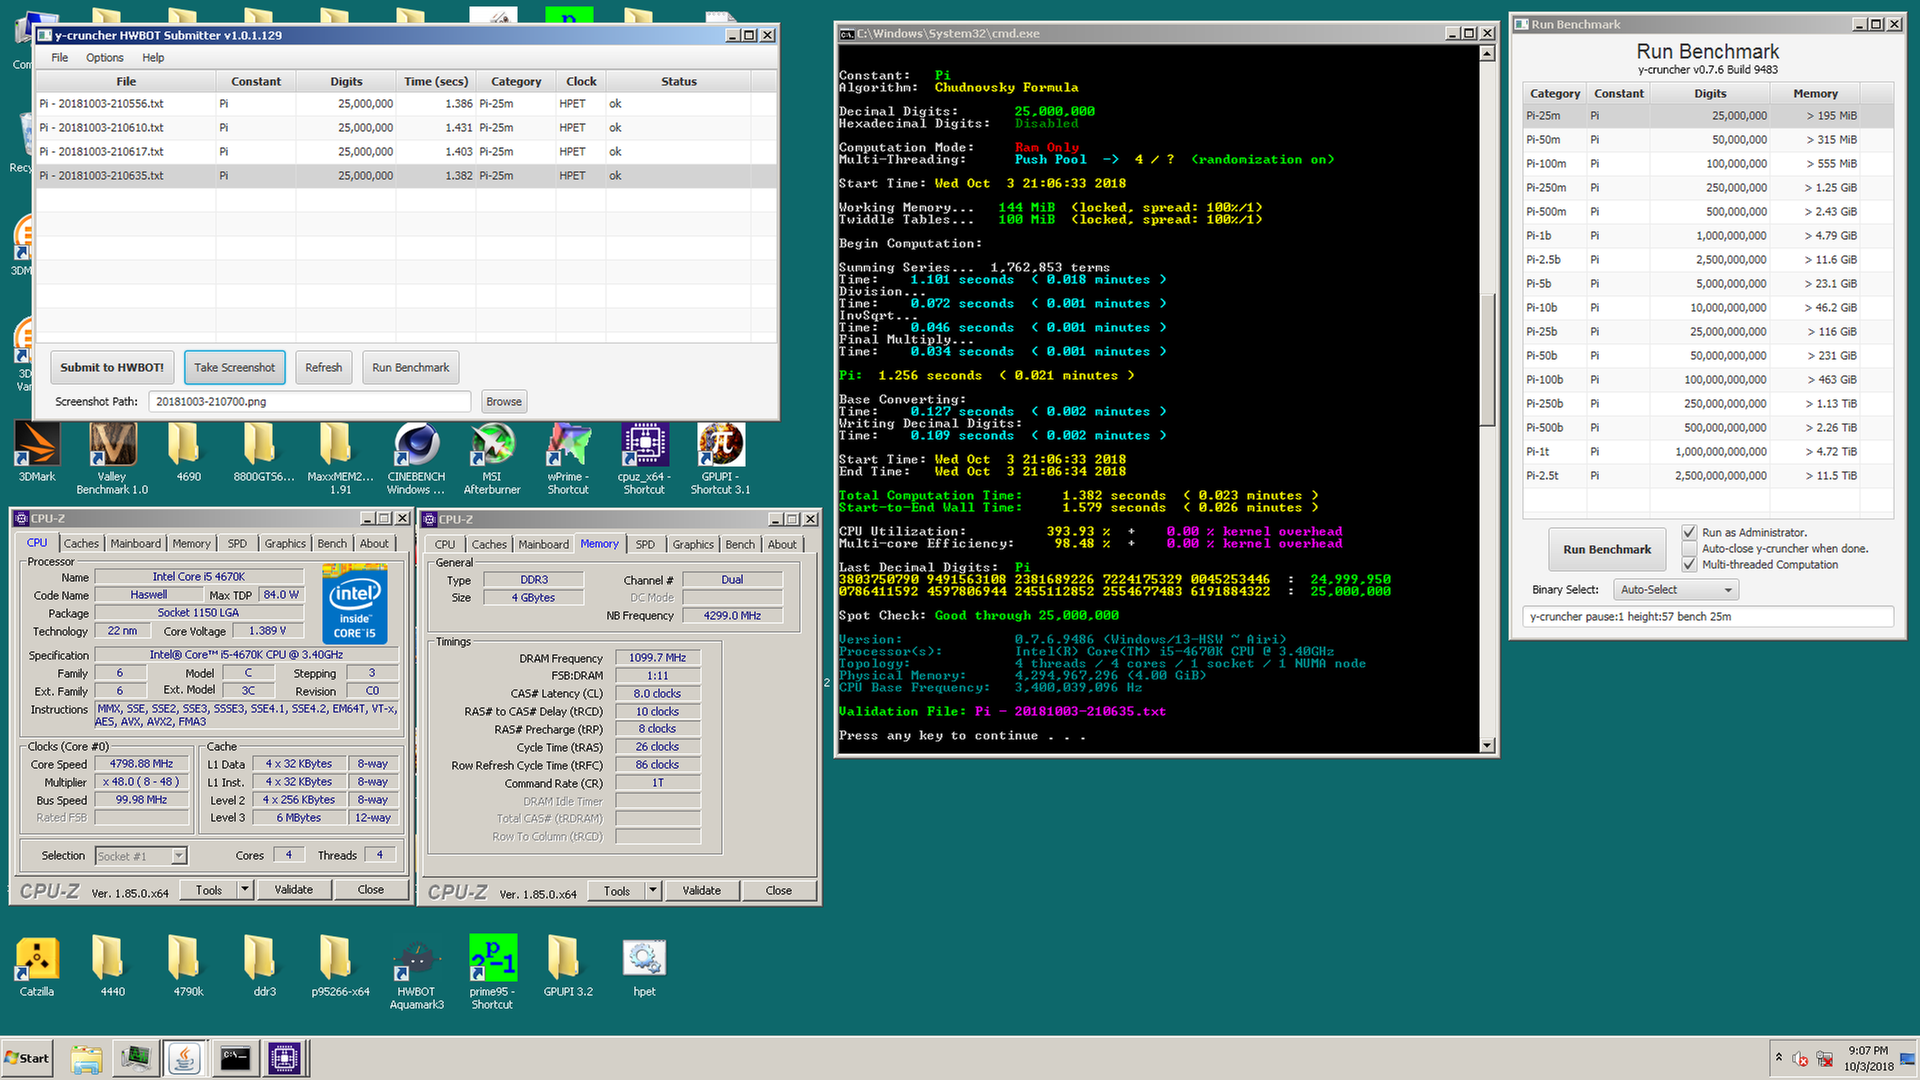1920x1080 pixels.
Task: Open the Socket #1 selection dropdown
Action: (141, 856)
